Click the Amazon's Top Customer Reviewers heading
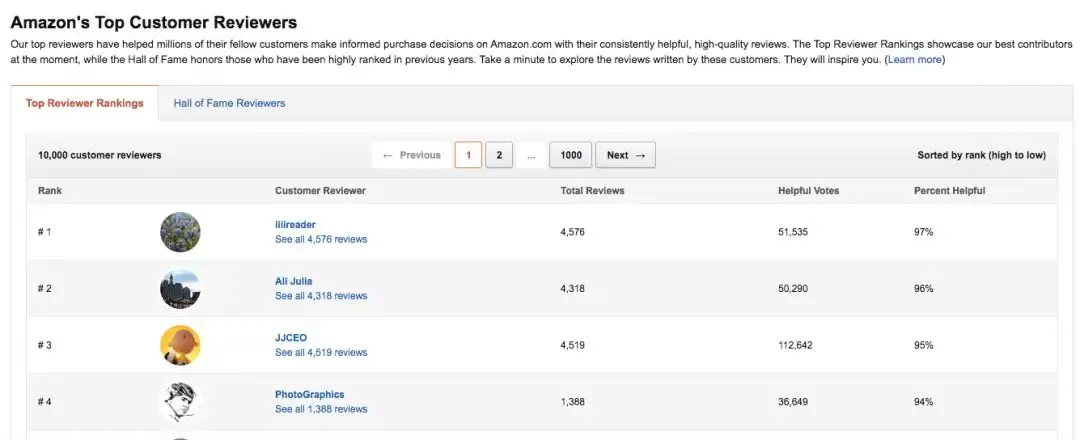Screen dimensions: 1080x440 tap(154, 23)
